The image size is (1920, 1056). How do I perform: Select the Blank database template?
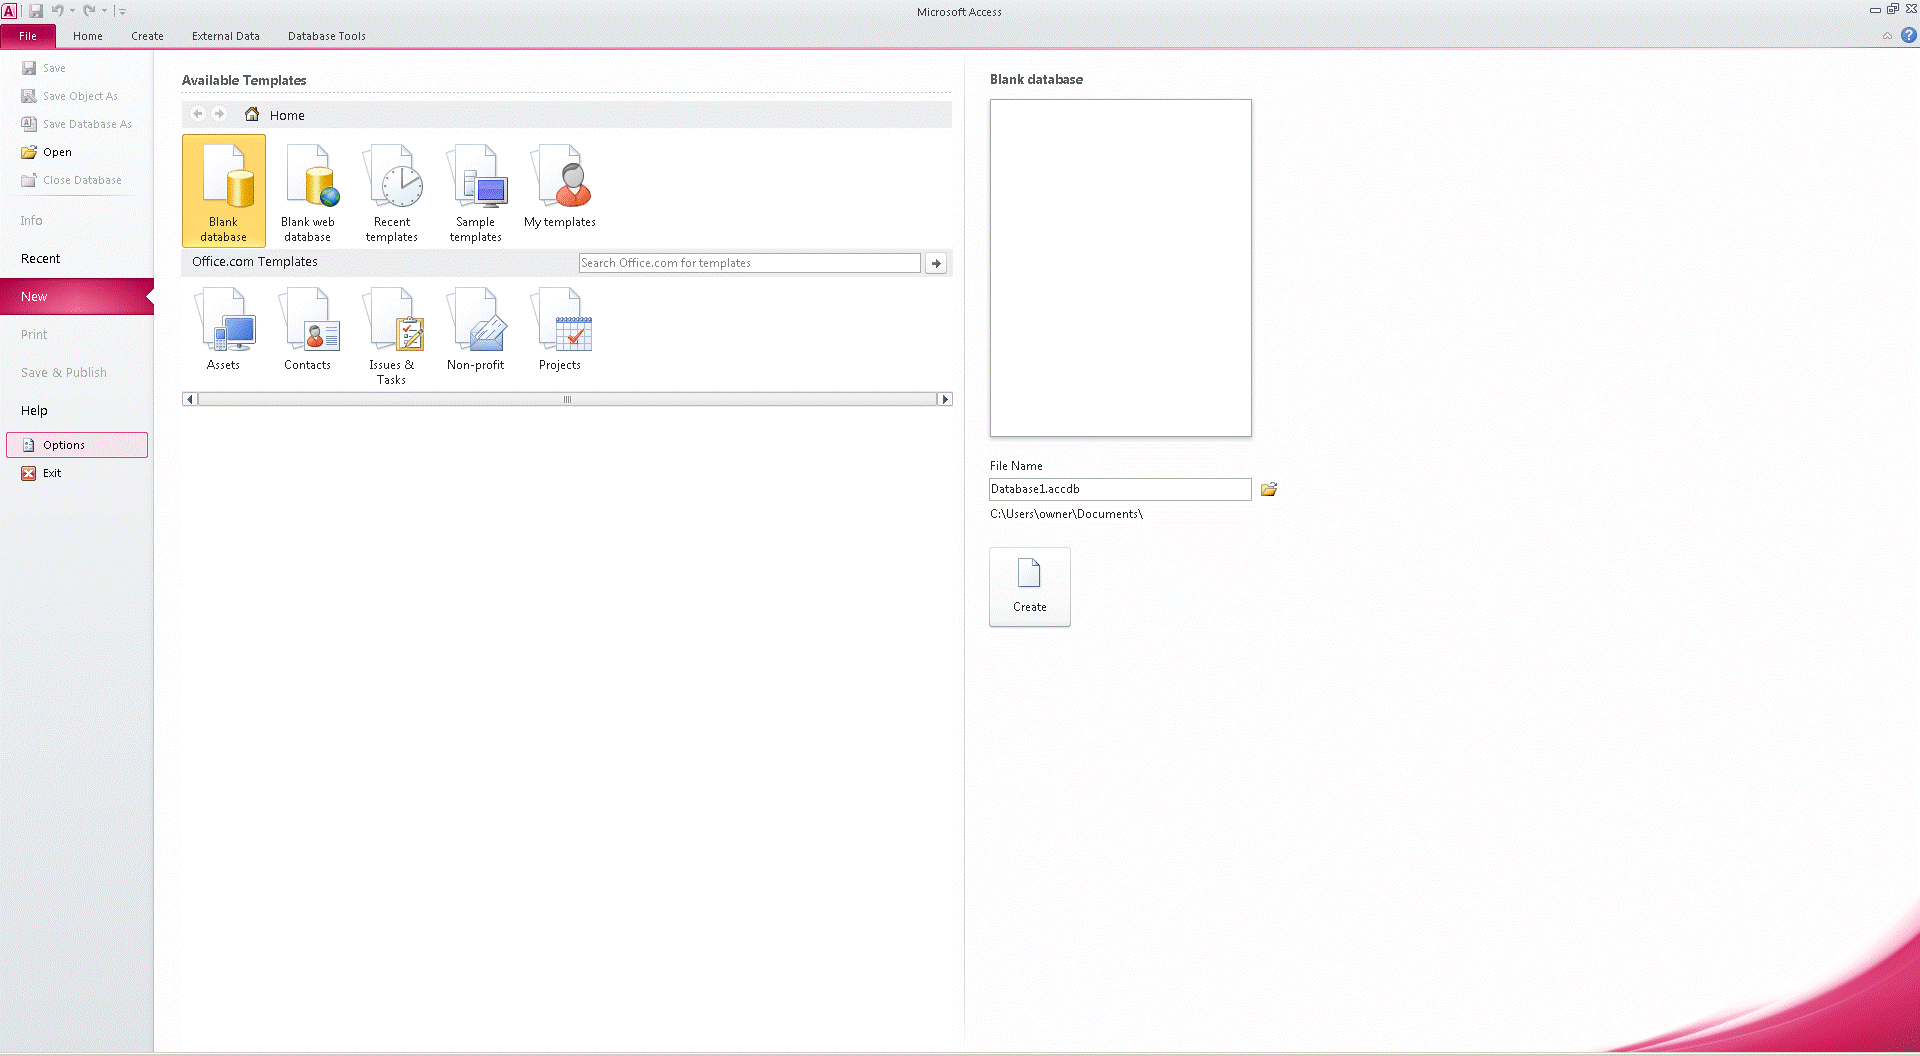point(223,190)
